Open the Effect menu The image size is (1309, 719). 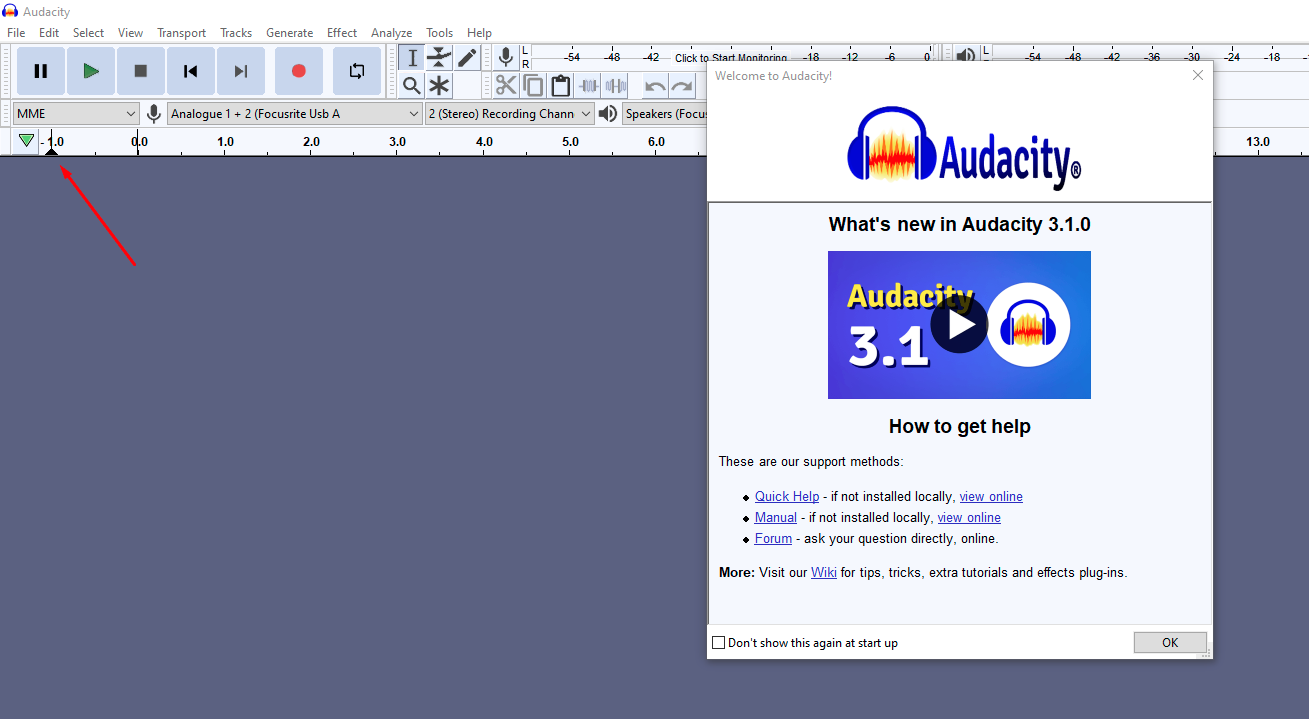[x=342, y=33]
